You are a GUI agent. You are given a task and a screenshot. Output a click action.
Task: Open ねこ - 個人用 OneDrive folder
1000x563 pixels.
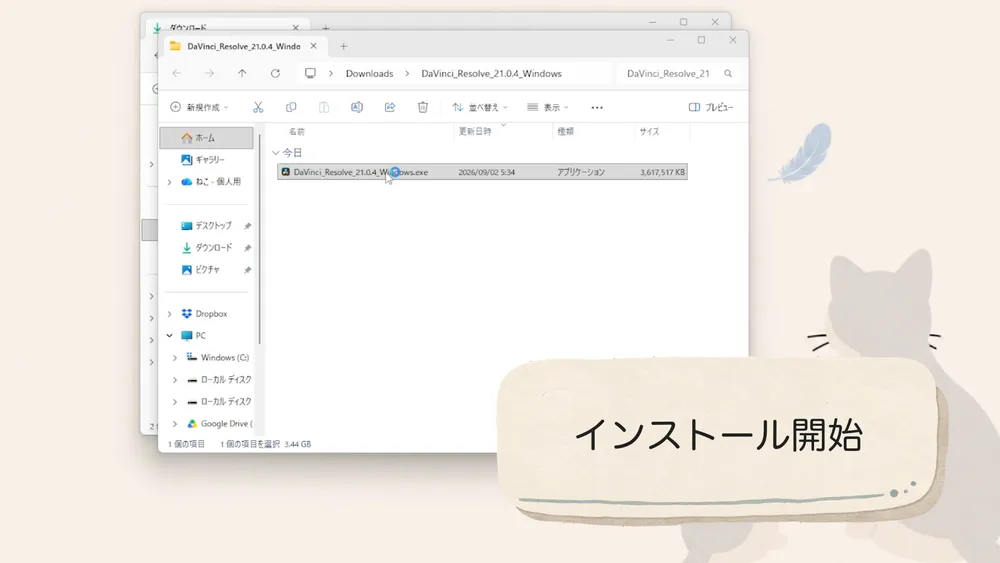[x=217, y=182]
